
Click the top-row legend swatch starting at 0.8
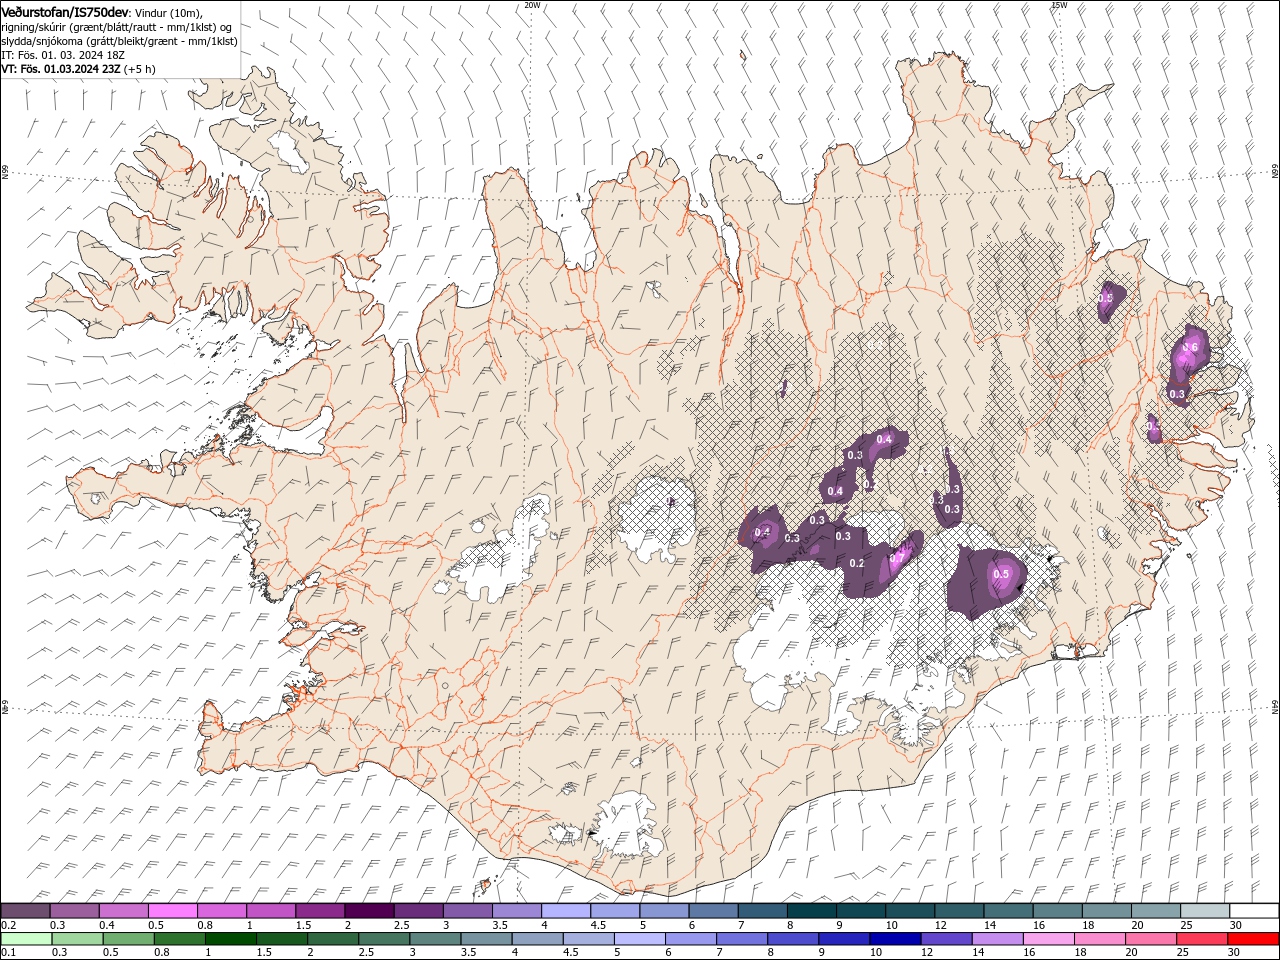pos(222,911)
